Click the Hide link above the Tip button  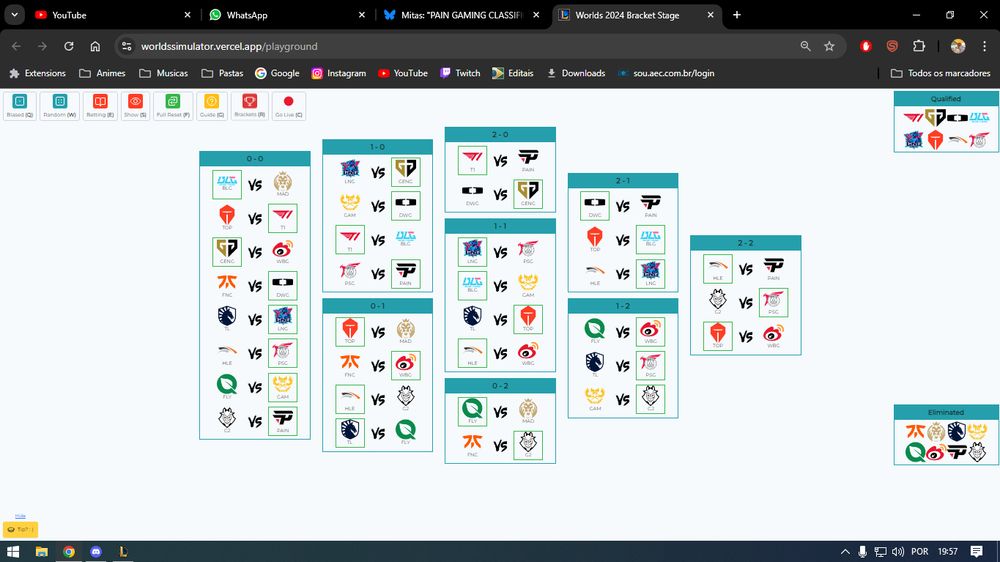pos(20,516)
